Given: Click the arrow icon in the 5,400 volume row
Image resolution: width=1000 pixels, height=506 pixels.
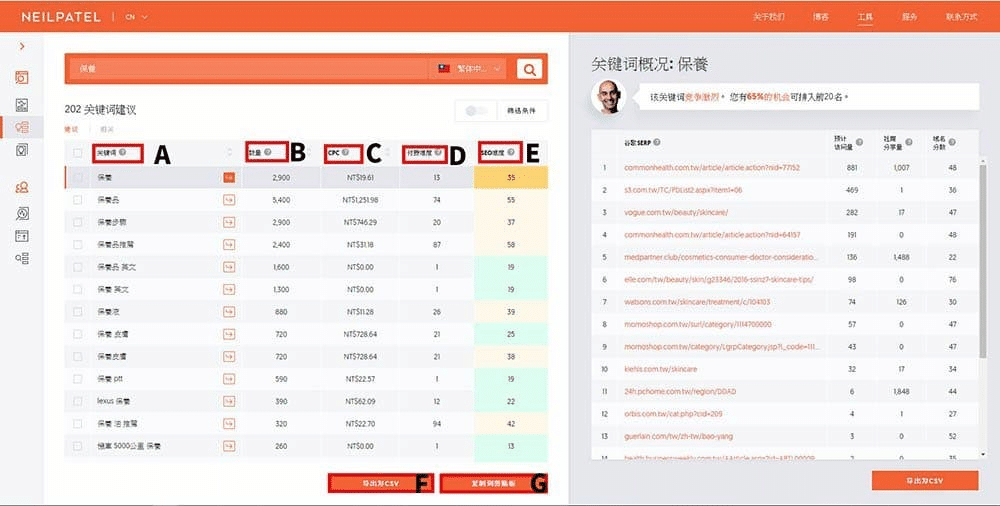Looking at the screenshot, I should pyautogui.click(x=229, y=200).
